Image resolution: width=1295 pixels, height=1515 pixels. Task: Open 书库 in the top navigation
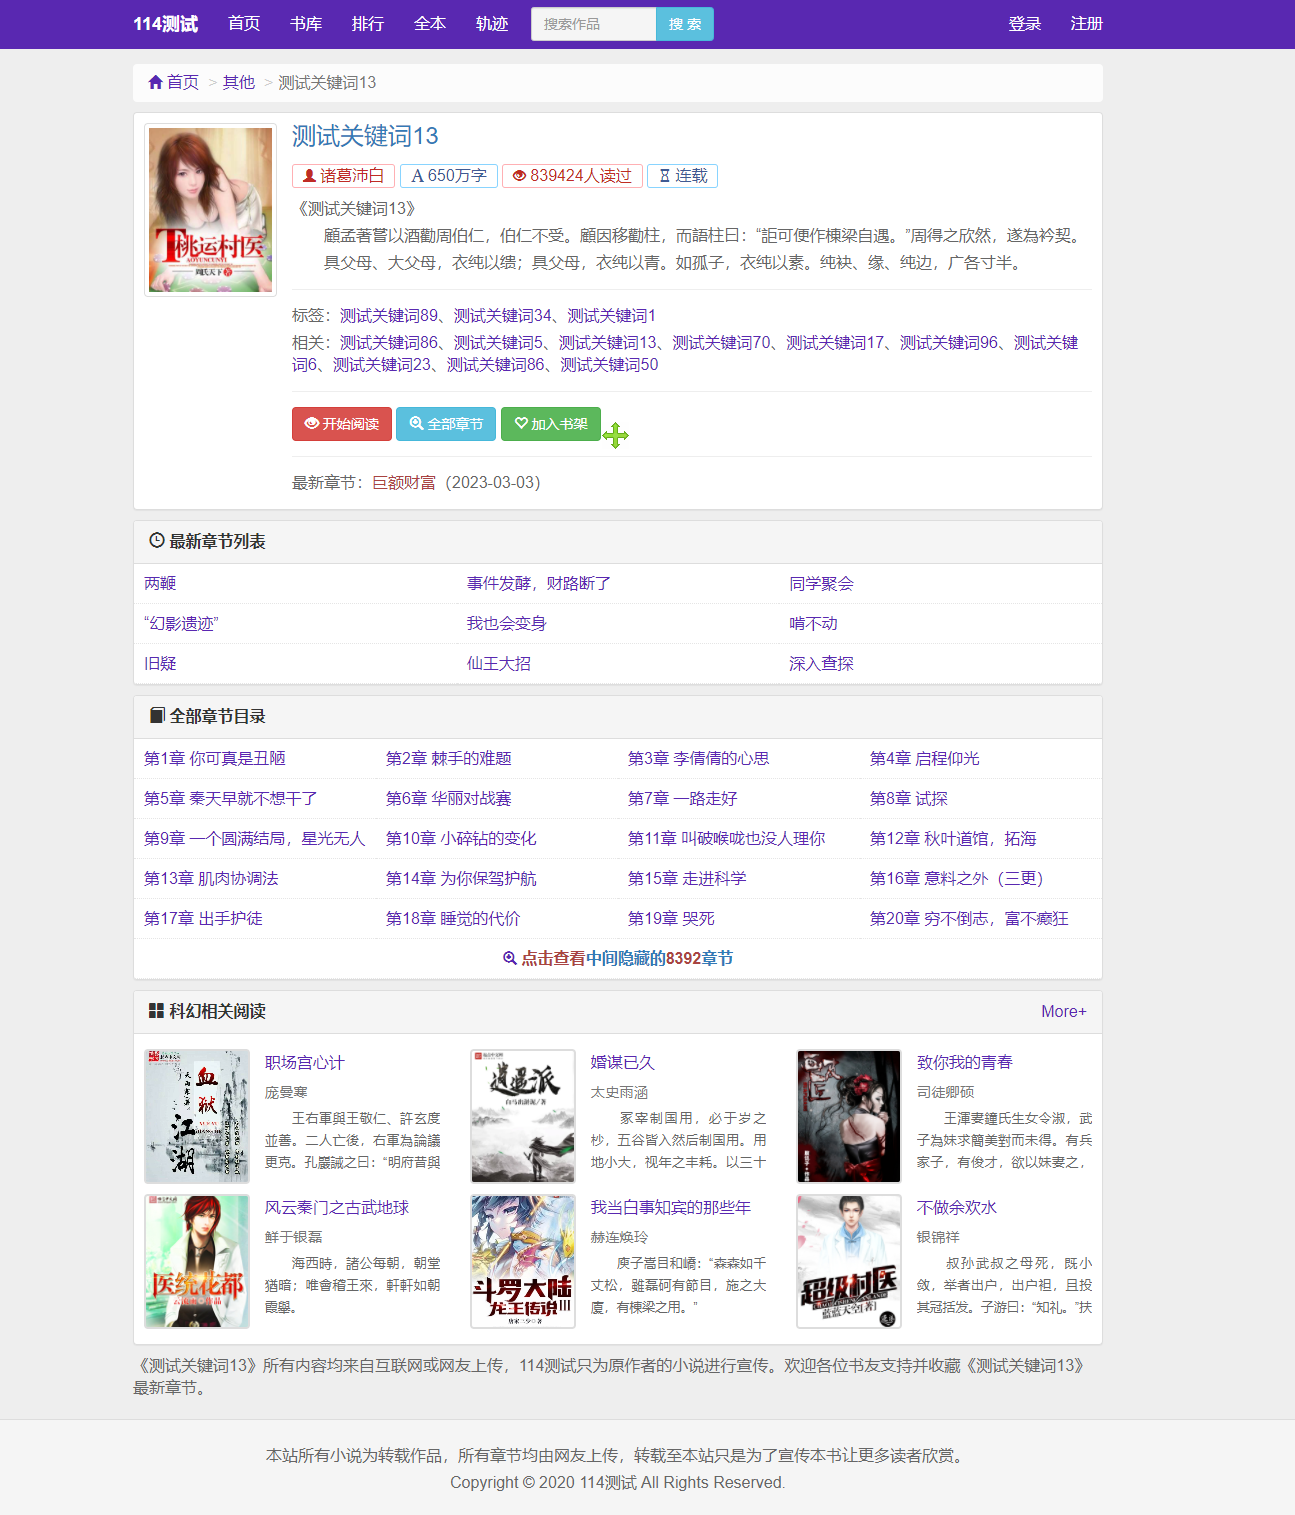[x=306, y=23]
